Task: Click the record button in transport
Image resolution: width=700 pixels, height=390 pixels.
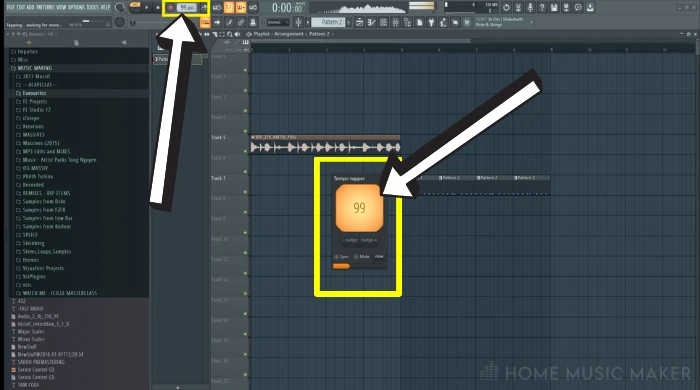Action: 171,8
